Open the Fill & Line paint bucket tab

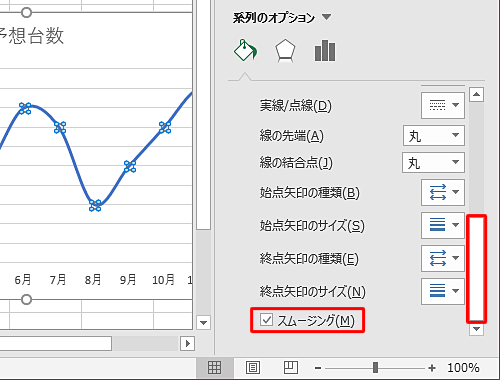point(245,50)
